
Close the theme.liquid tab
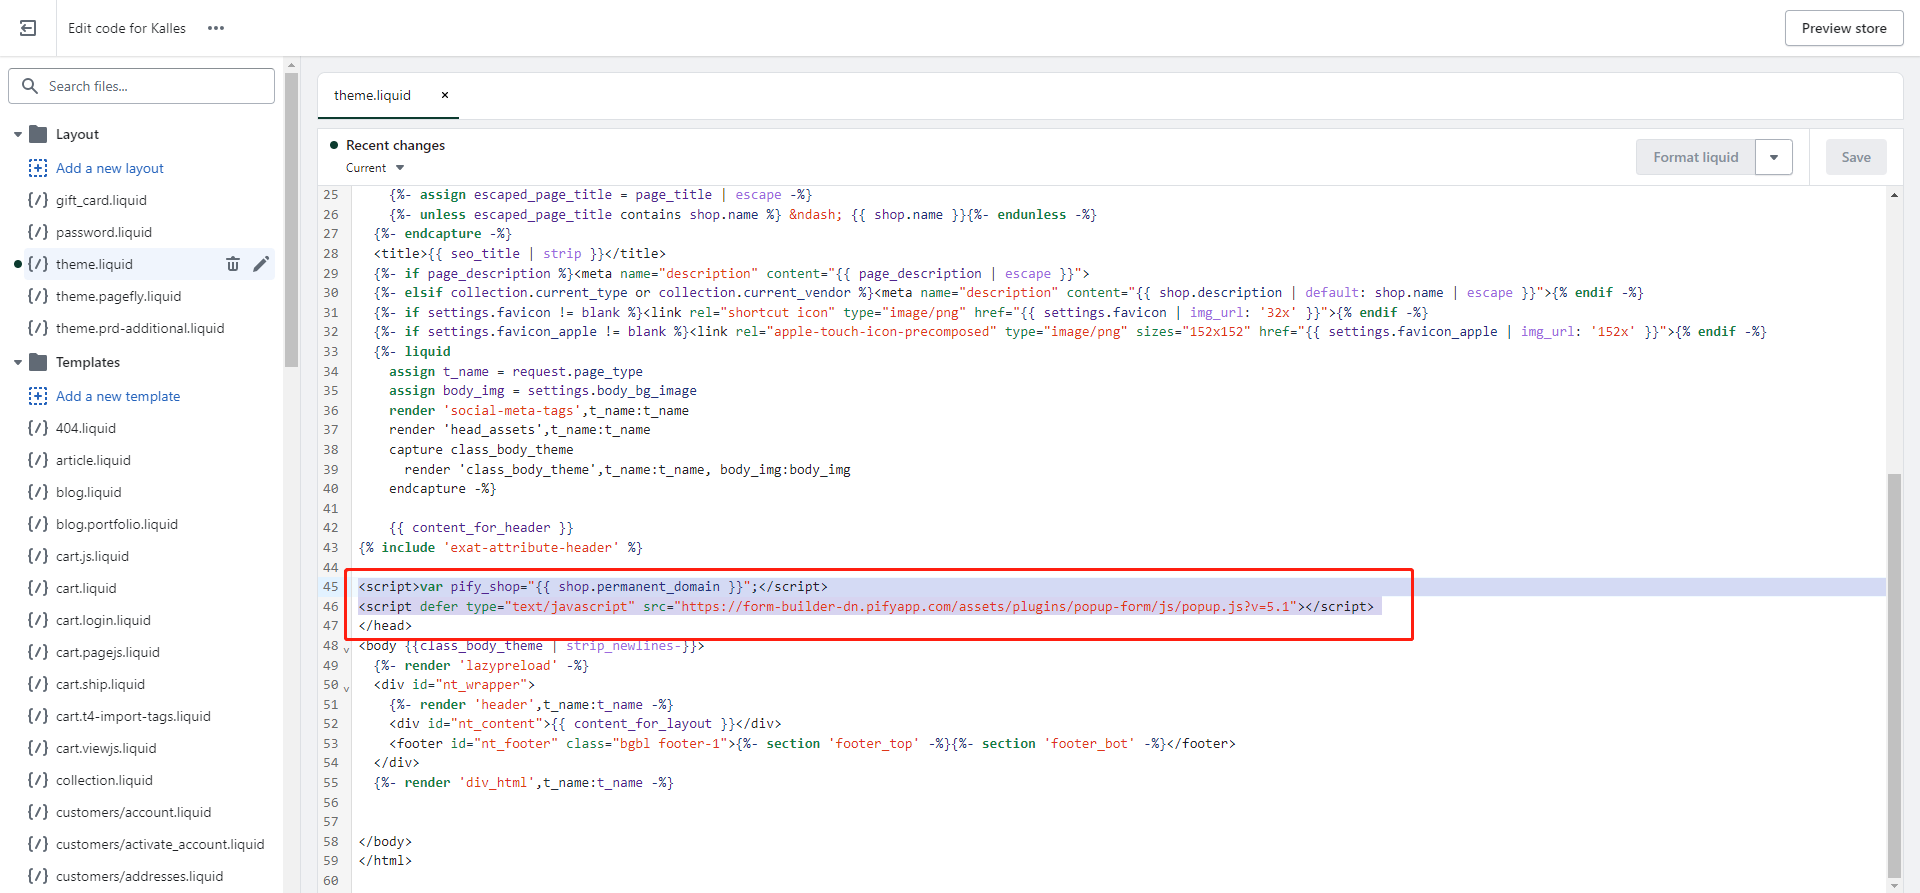pos(445,95)
